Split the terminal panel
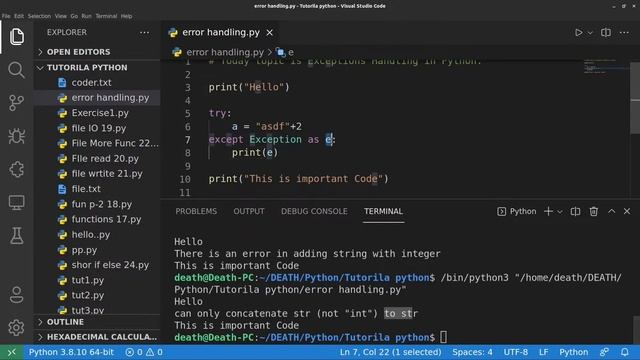 [575, 211]
